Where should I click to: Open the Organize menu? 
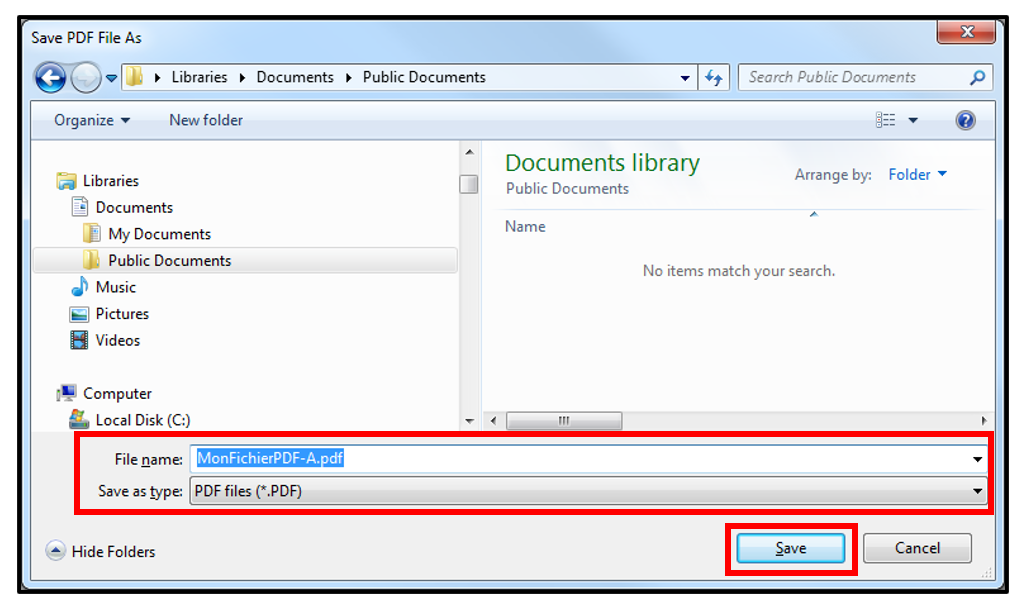pyautogui.click(x=92, y=120)
